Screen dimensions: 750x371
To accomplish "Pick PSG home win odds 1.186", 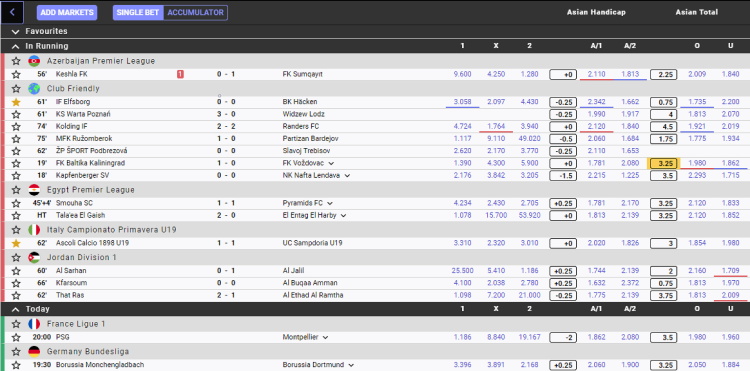I will pyautogui.click(x=462, y=337).
